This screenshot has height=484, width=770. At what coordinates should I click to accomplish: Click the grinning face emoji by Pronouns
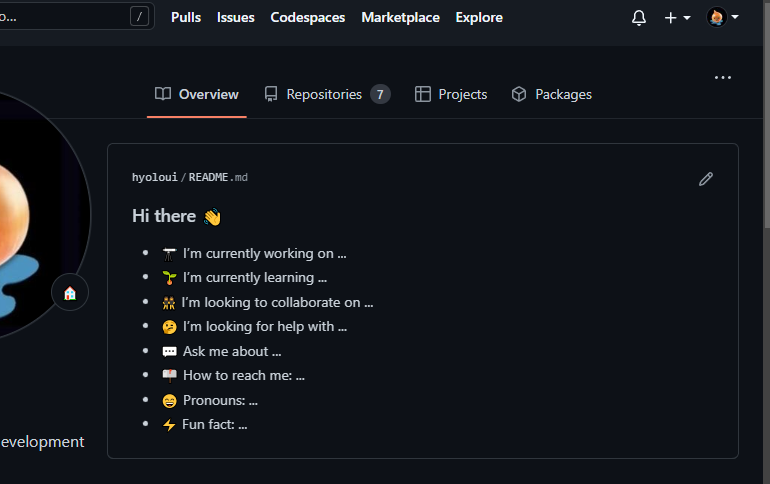click(x=169, y=401)
